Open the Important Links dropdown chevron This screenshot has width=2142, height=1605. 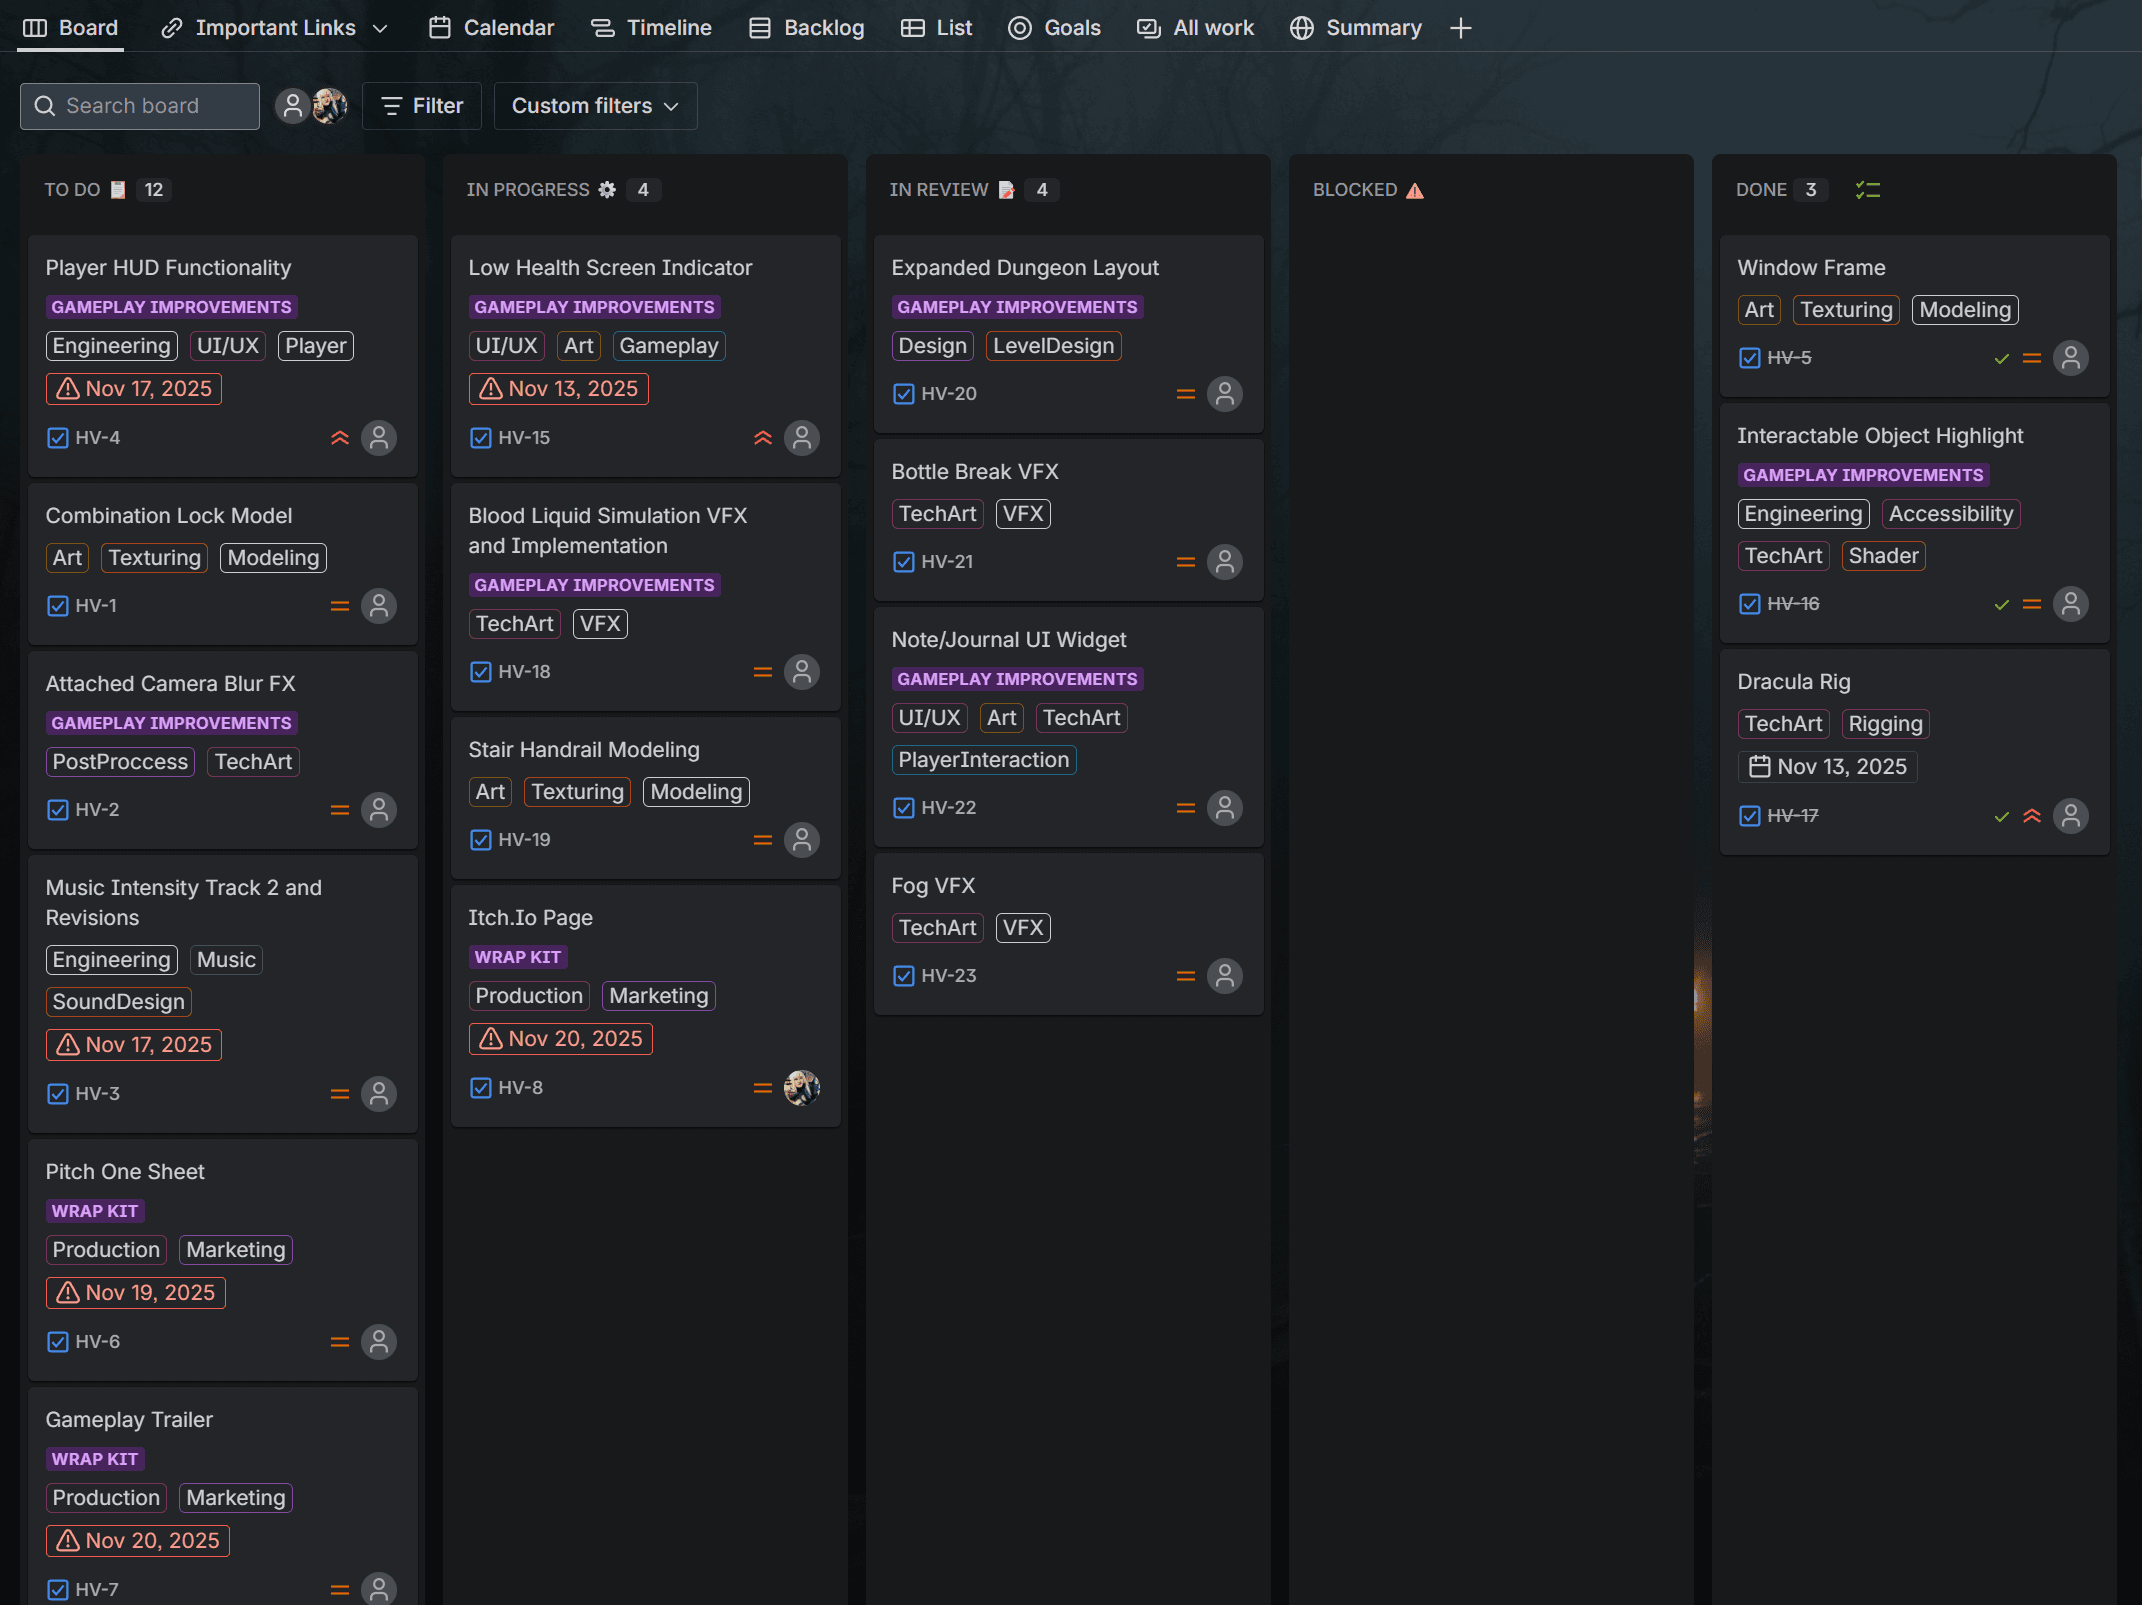click(x=380, y=28)
